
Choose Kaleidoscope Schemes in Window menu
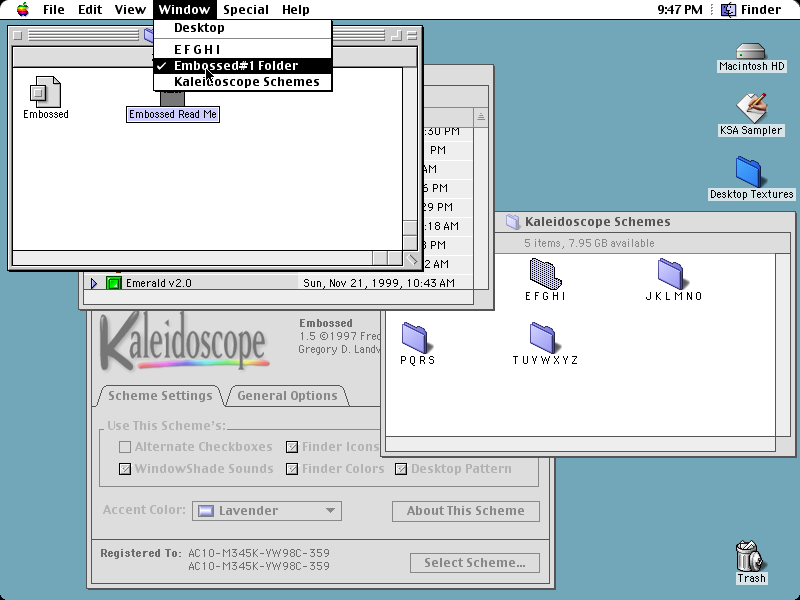point(243,82)
